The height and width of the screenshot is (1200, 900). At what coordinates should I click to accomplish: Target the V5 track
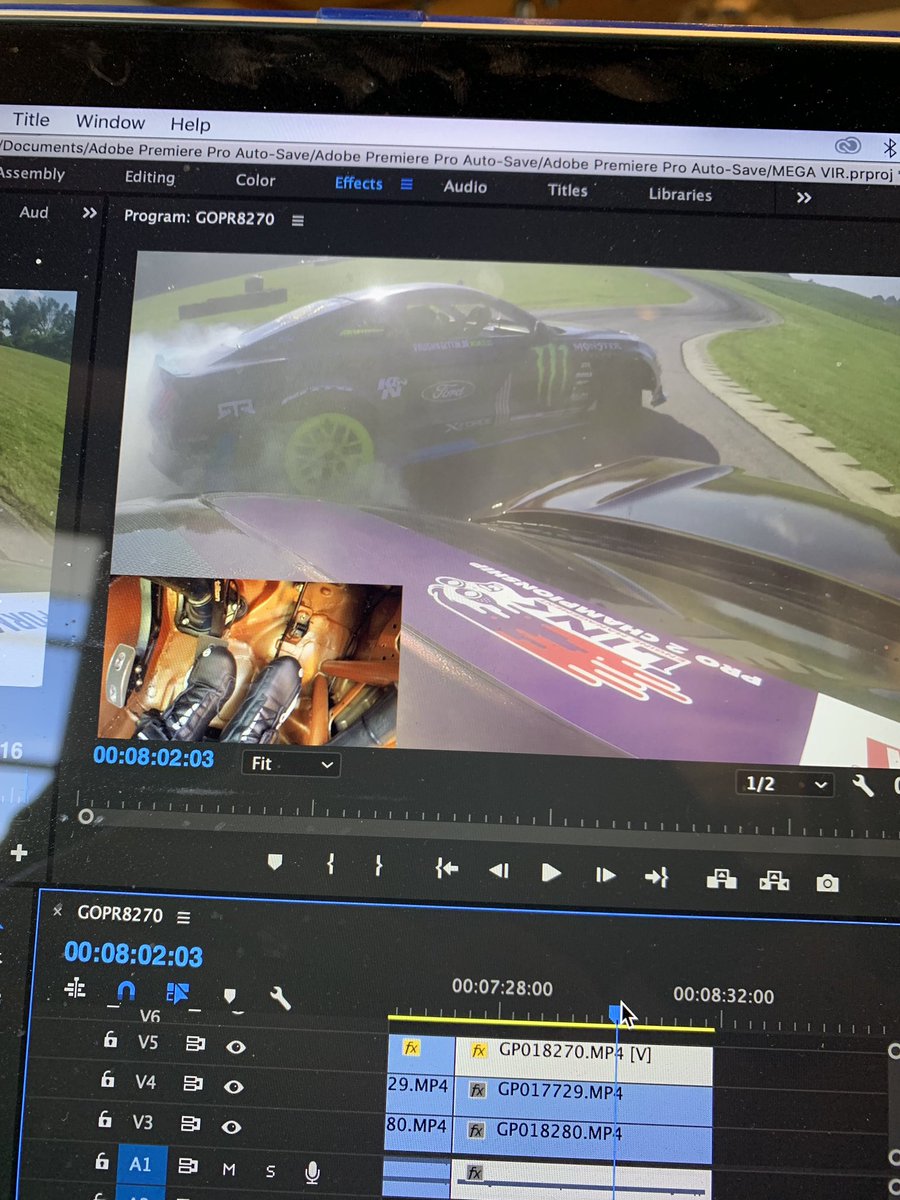148,1042
